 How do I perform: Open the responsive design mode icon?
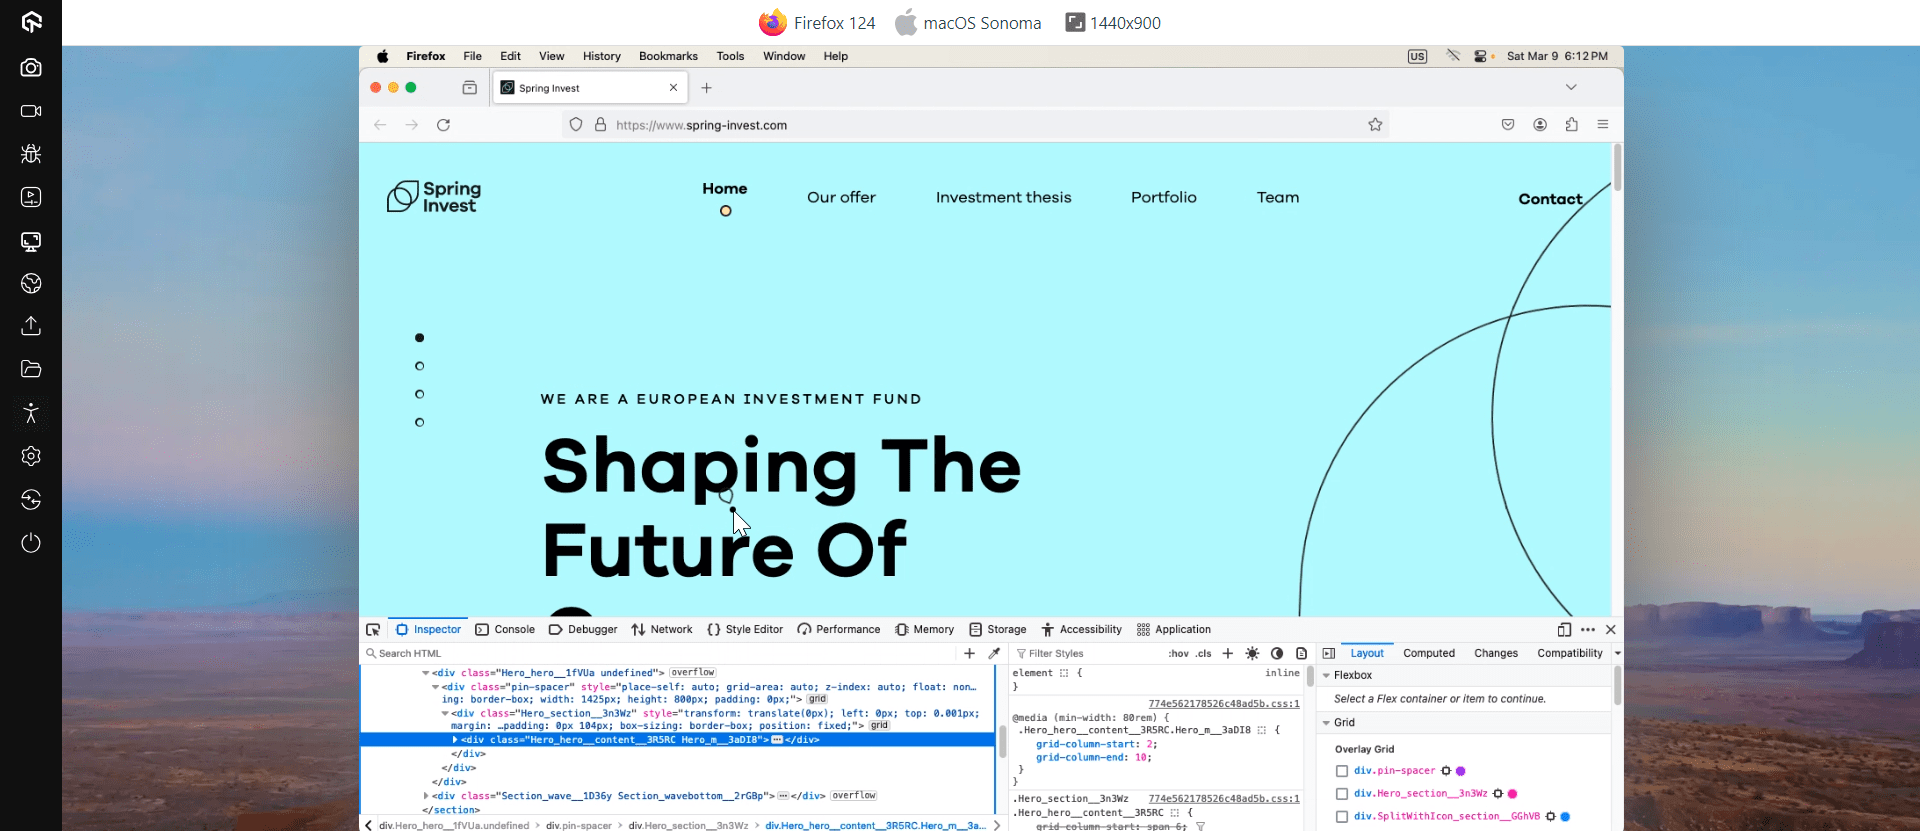(1564, 630)
